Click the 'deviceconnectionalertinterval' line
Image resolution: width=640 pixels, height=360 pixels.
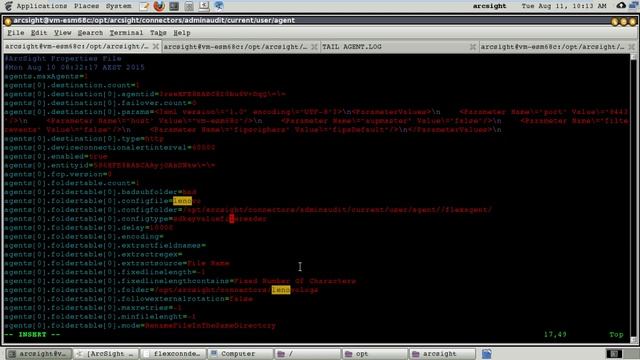pos(110,147)
